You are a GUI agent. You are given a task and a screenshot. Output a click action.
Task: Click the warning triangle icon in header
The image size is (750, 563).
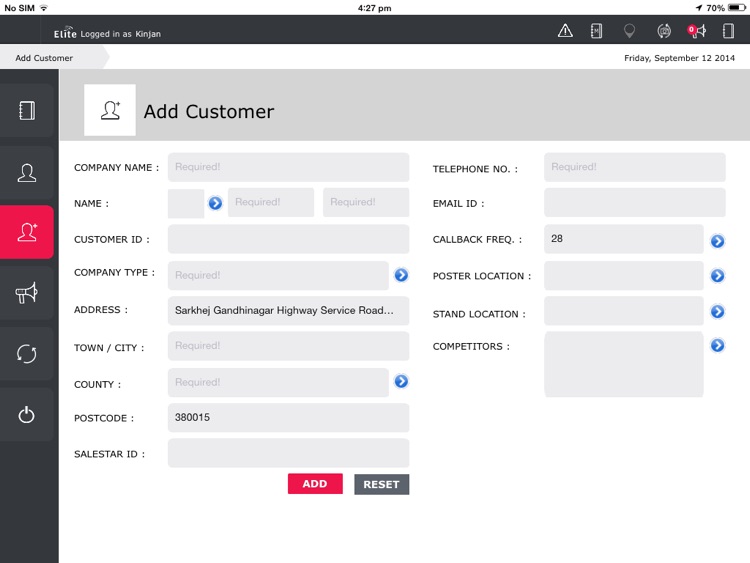(565, 31)
